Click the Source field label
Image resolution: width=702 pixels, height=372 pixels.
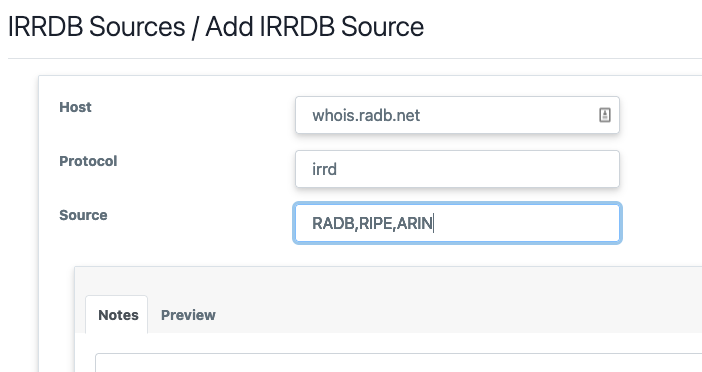coord(83,215)
